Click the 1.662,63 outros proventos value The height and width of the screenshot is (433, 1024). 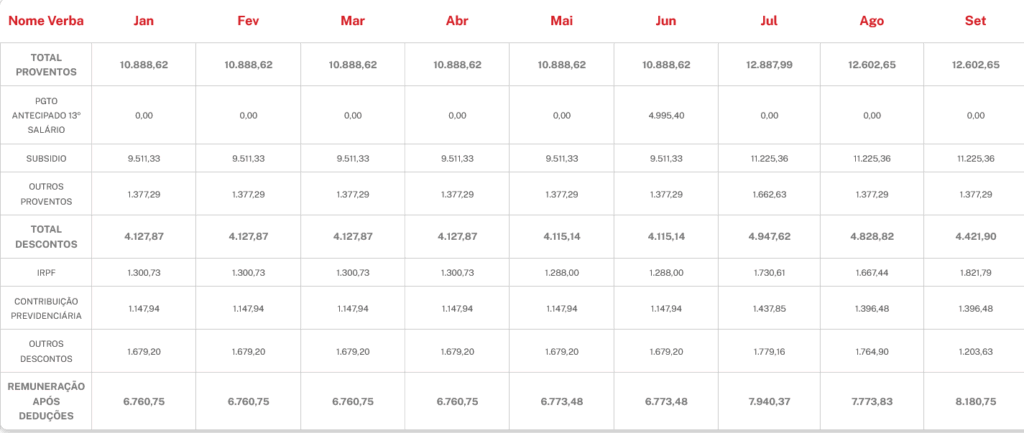click(769, 193)
